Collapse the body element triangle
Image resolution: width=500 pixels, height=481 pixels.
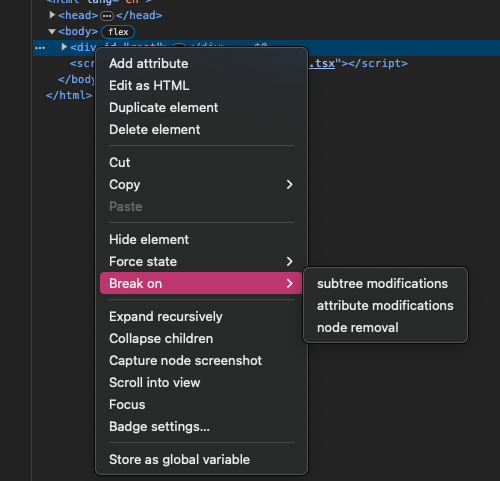point(52,32)
